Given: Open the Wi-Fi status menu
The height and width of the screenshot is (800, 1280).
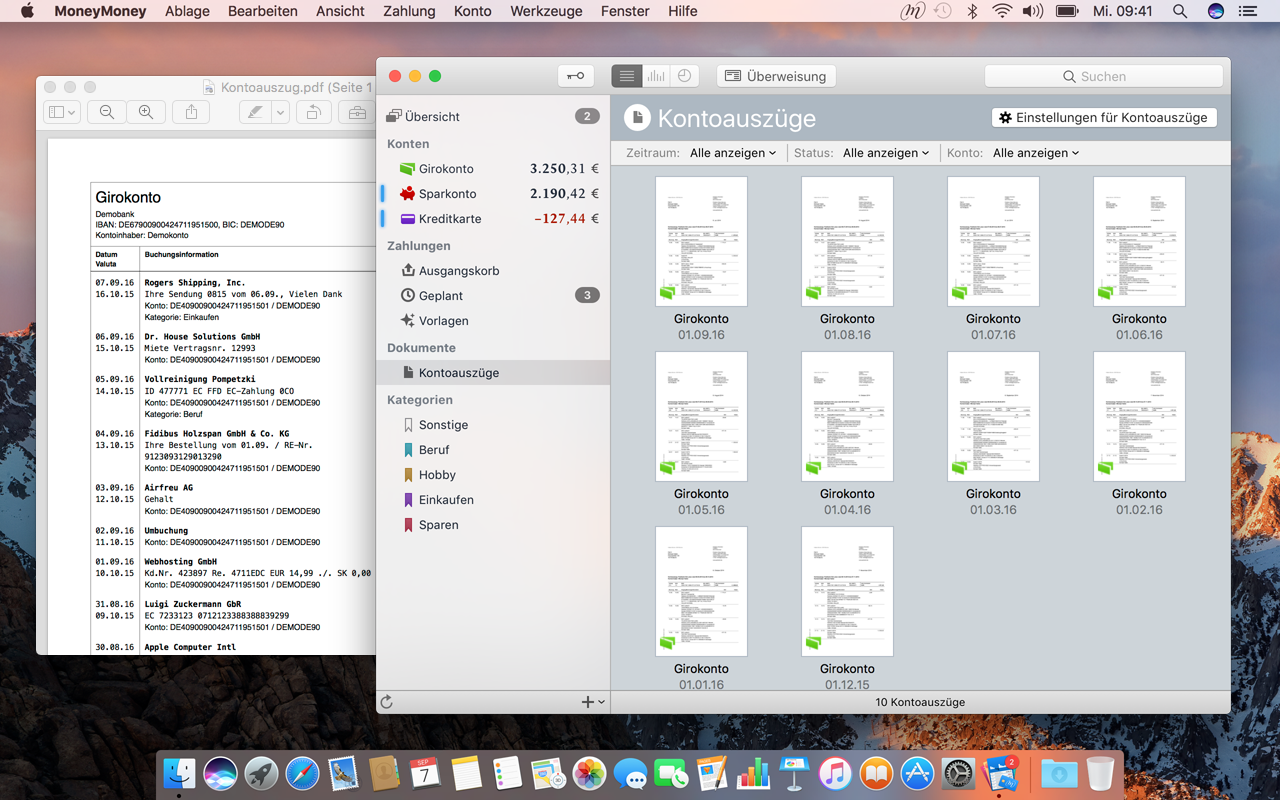Looking at the screenshot, I should tap(1002, 11).
